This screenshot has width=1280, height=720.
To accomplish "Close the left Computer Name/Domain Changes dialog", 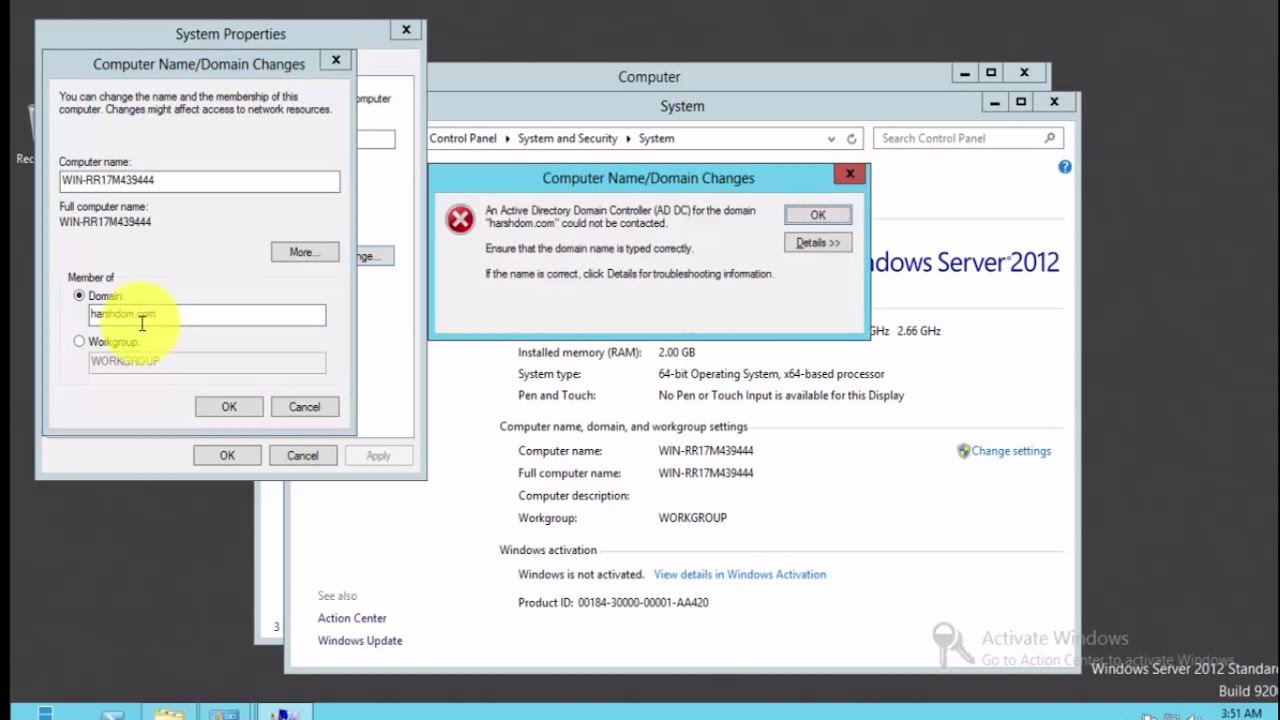I will (x=336, y=60).
